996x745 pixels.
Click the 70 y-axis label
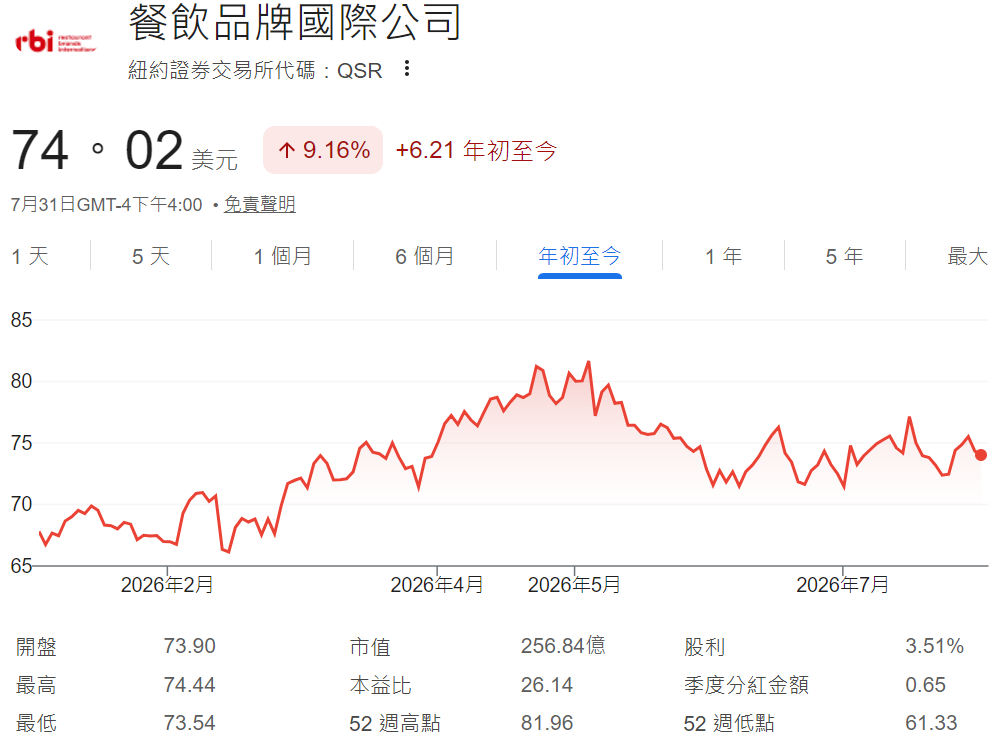(x=21, y=504)
